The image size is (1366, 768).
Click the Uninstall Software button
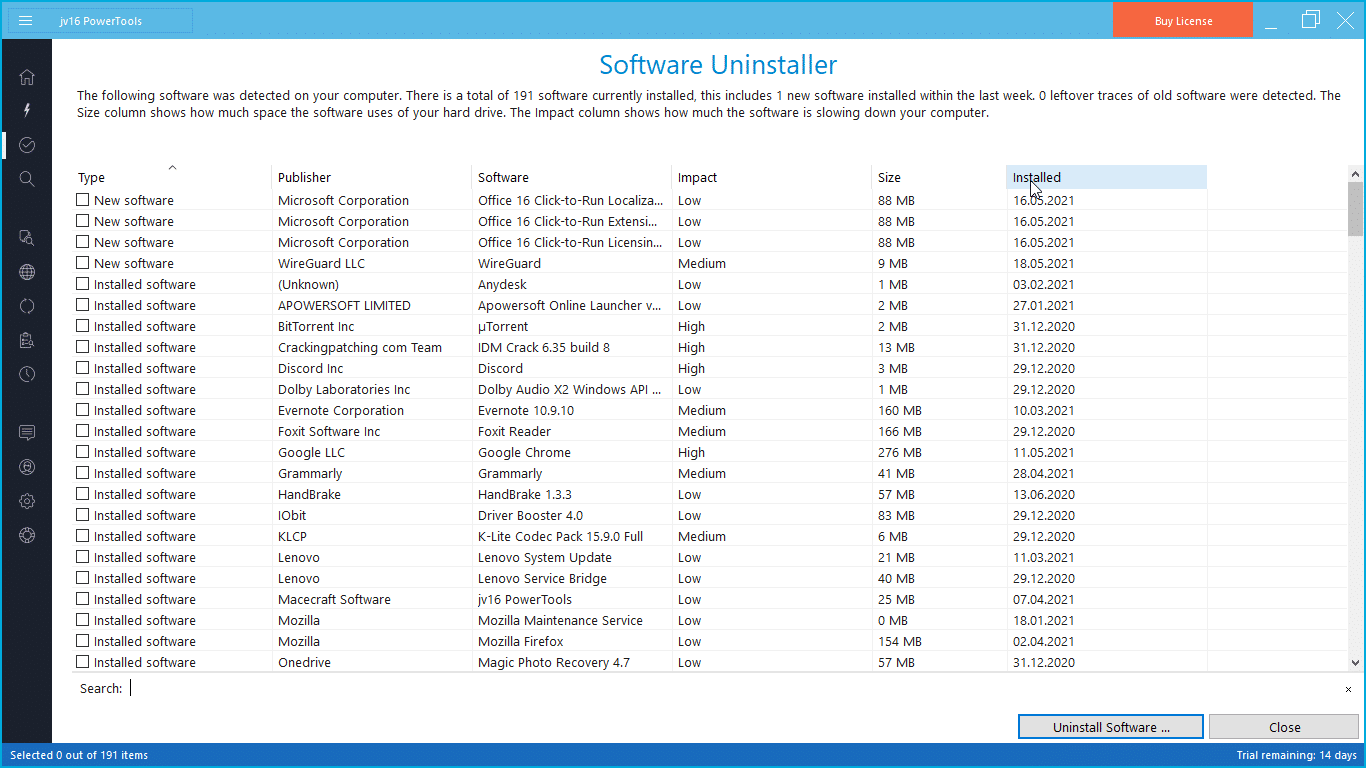(x=1111, y=727)
